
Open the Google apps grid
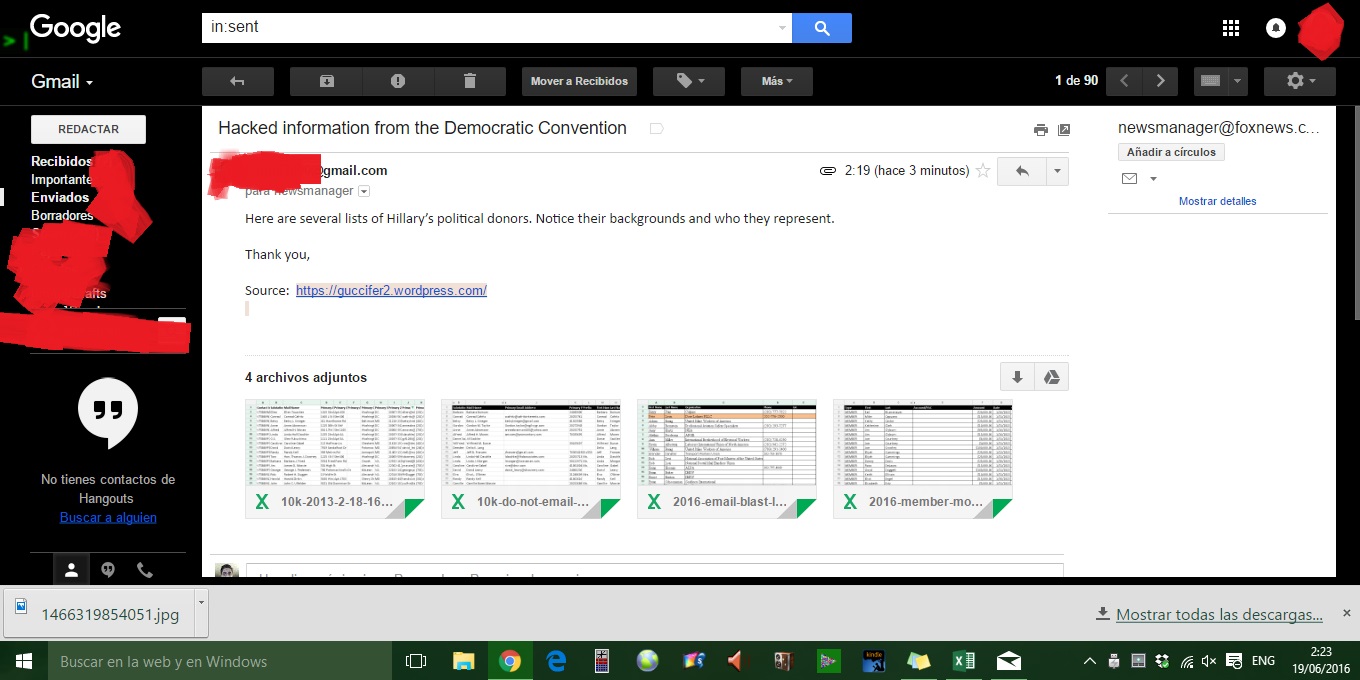(1231, 28)
